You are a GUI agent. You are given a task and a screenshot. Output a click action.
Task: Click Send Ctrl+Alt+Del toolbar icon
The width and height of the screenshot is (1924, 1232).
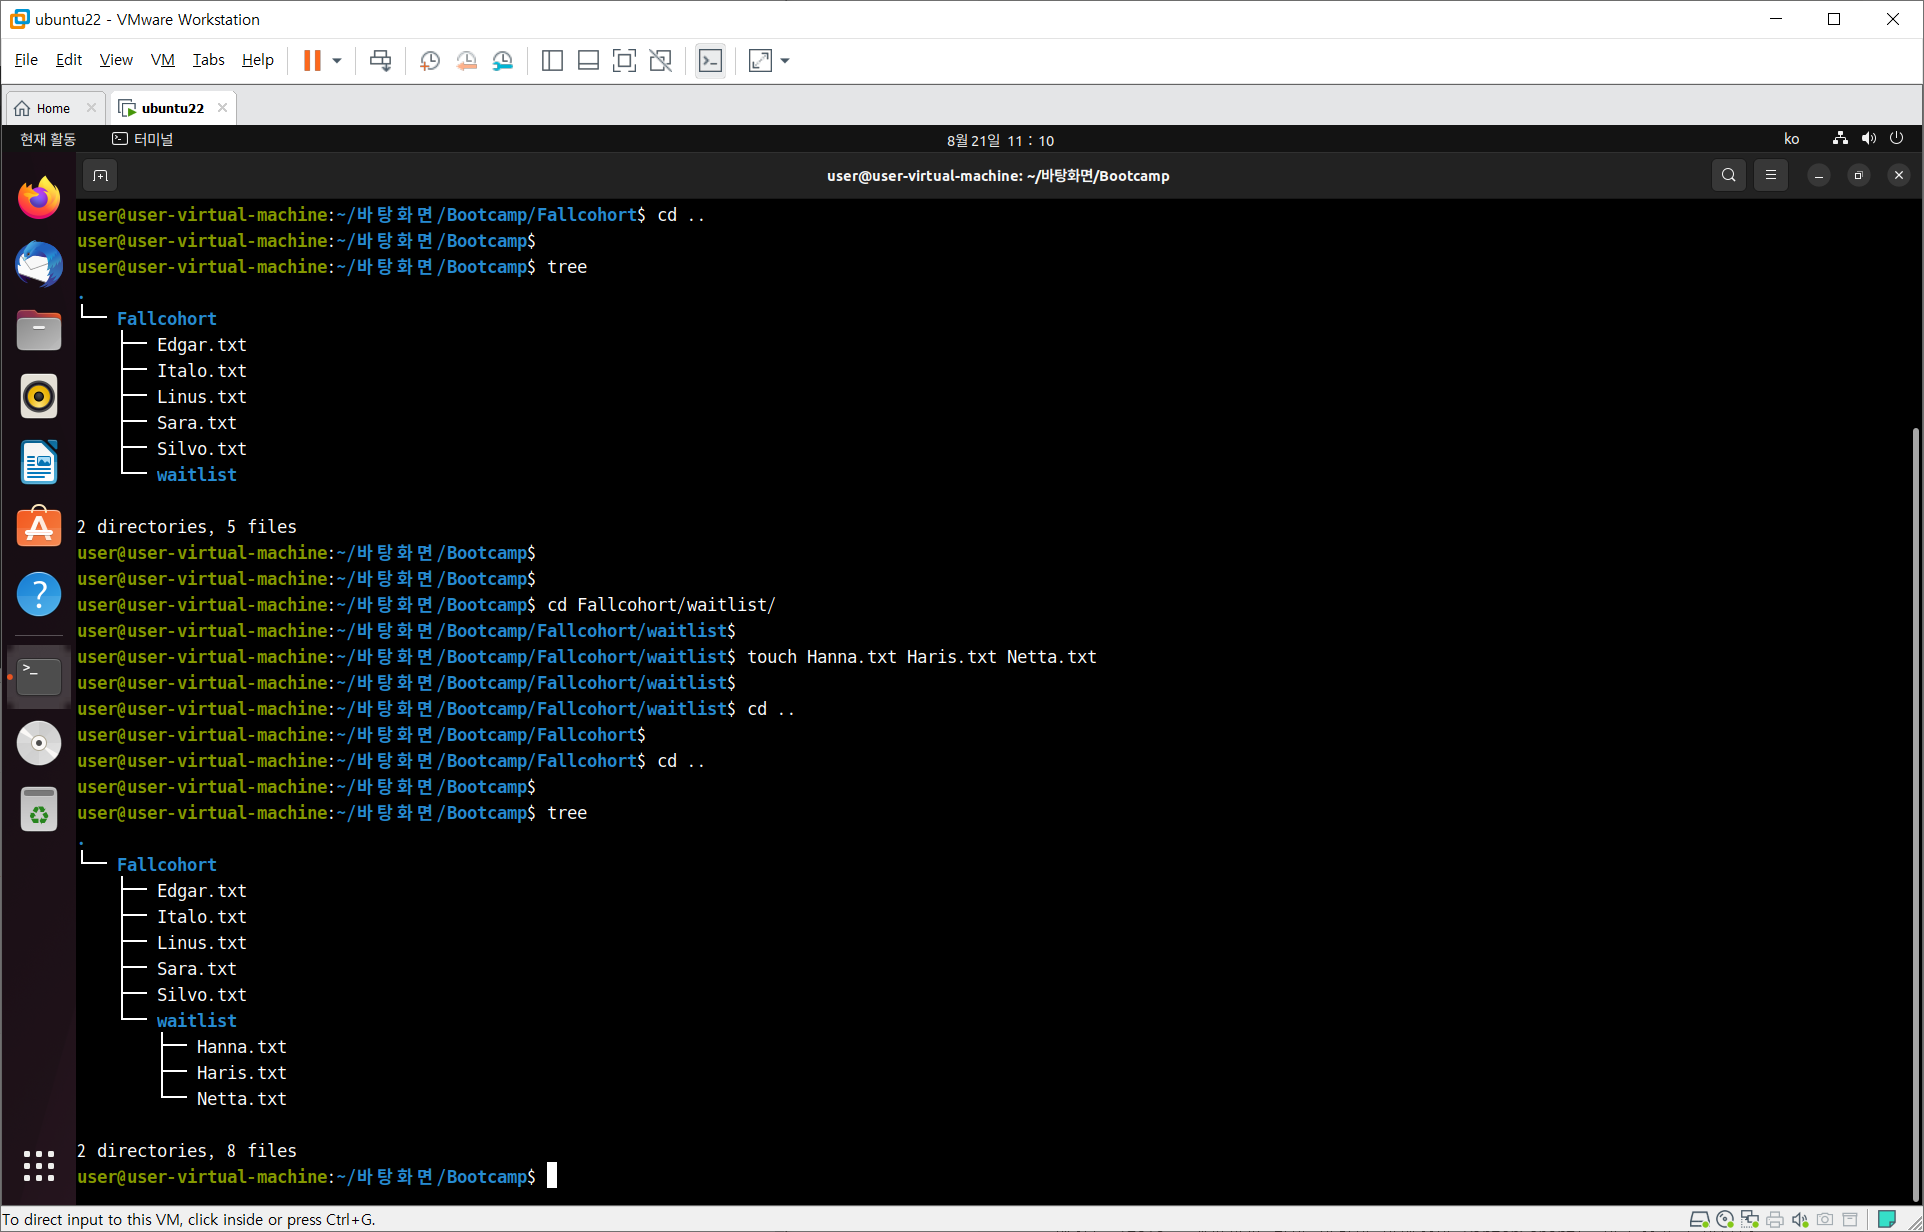(380, 61)
